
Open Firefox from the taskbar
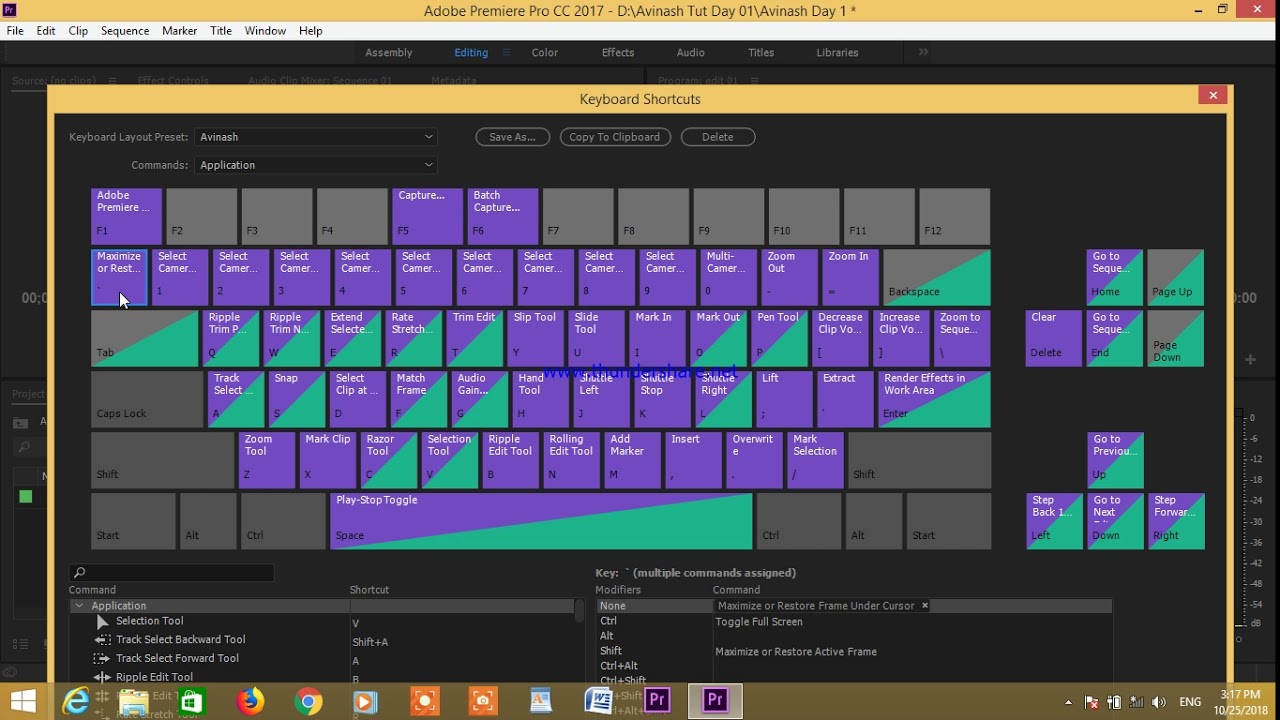(250, 701)
